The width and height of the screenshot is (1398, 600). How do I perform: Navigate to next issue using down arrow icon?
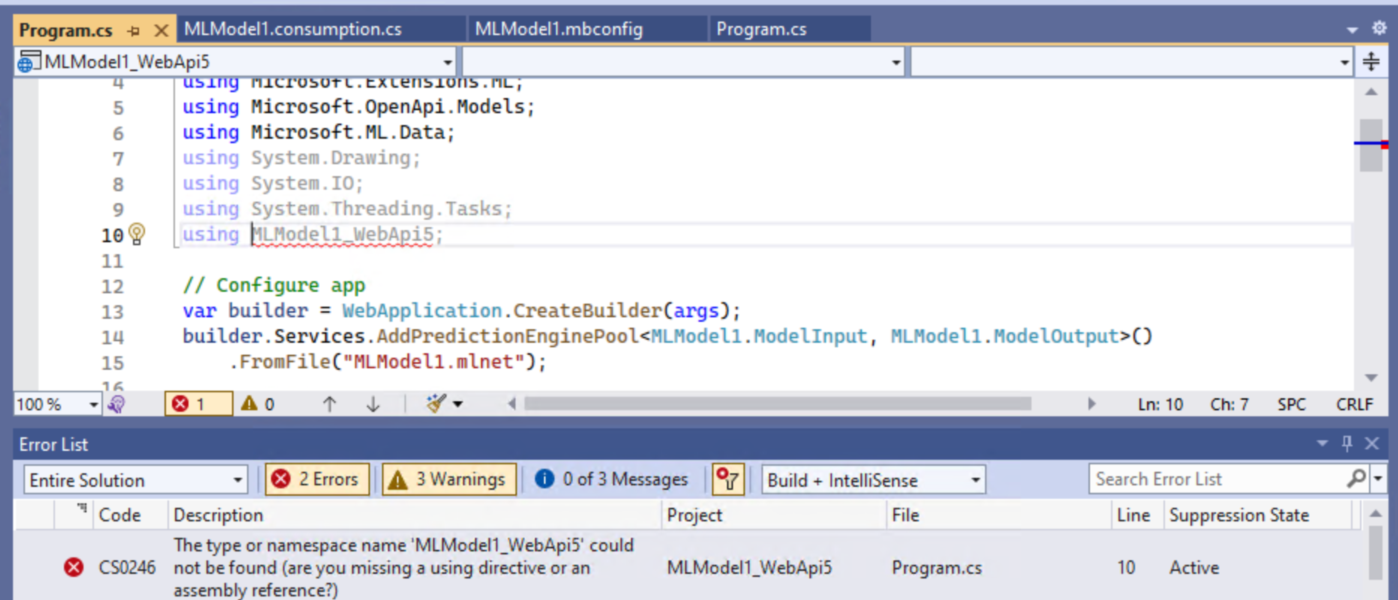pyautogui.click(x=372, y=403)
